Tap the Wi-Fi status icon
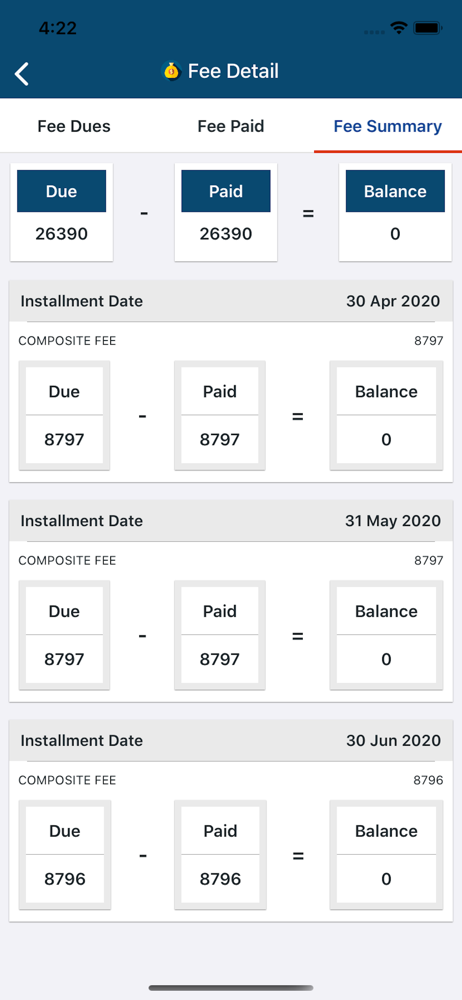The image size is (462, 1000). pyautogui.click(x=399, y=28)
